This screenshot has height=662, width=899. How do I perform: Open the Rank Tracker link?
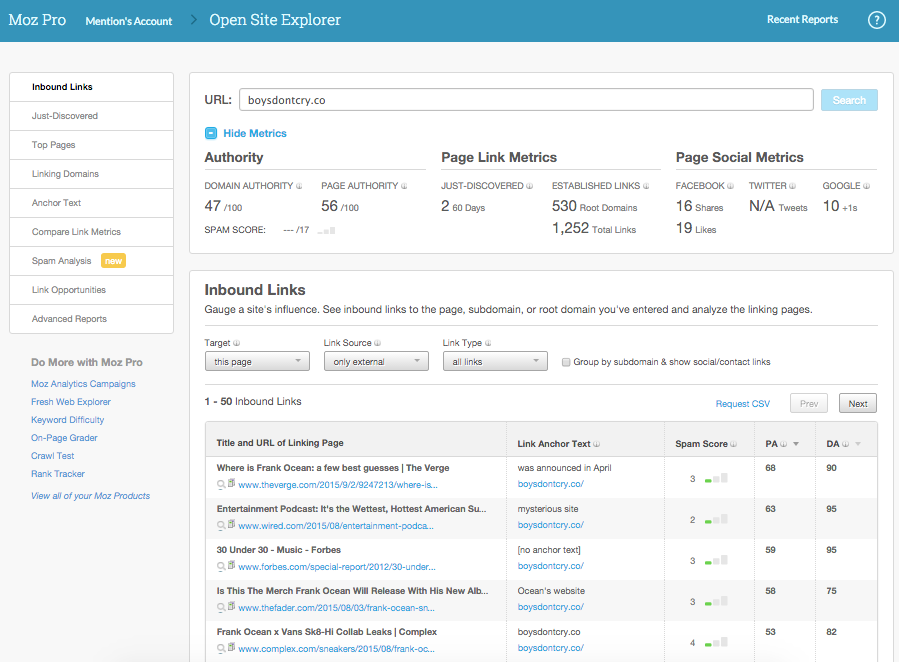pyautogui.click(x=58, y=474)
